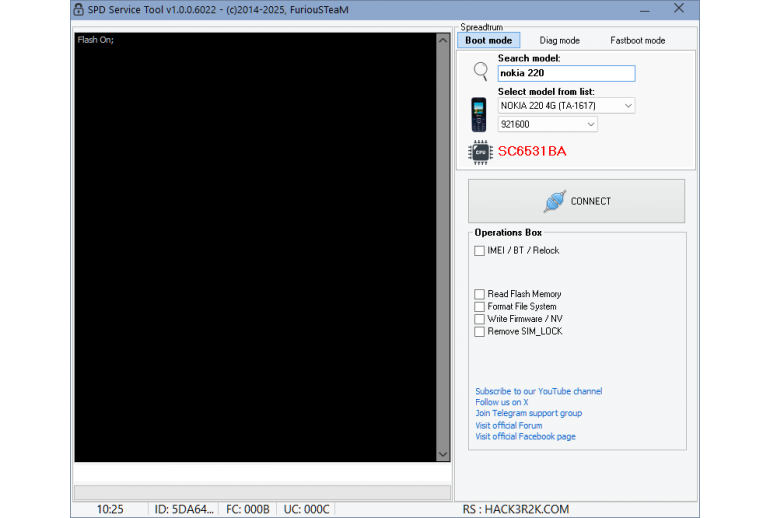Open the Fastboot mode tab
This screenshot has width=770, height=518.
click(x=637, y=40)
